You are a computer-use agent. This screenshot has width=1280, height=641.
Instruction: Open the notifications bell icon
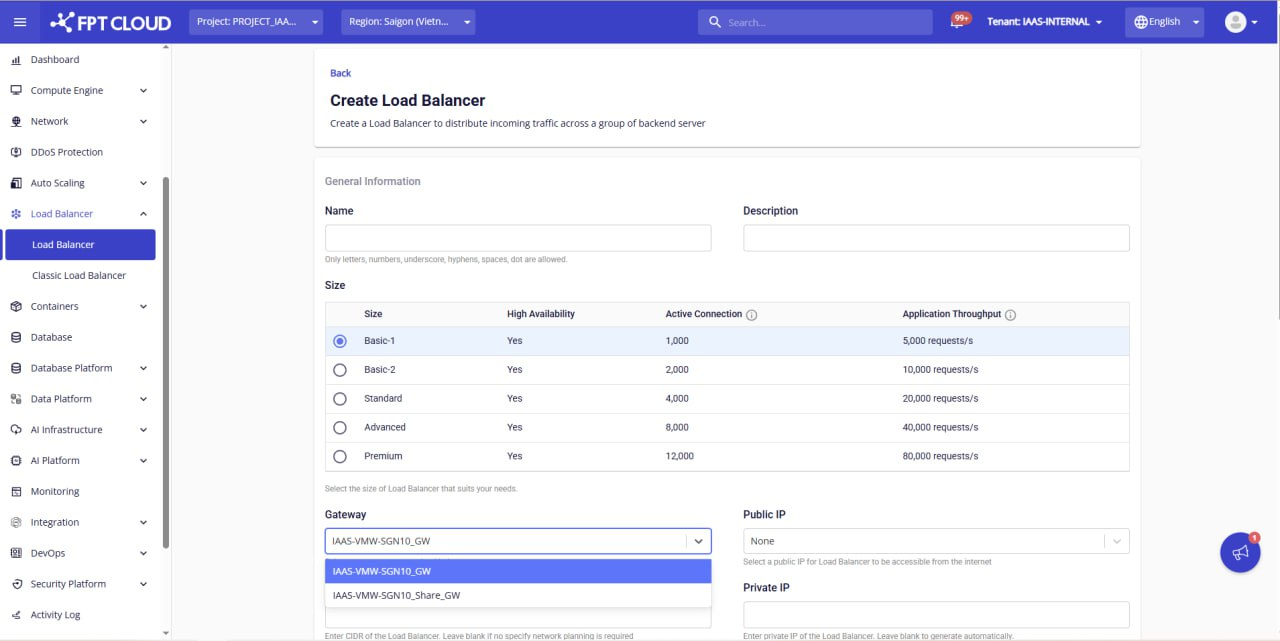point(957,23)
